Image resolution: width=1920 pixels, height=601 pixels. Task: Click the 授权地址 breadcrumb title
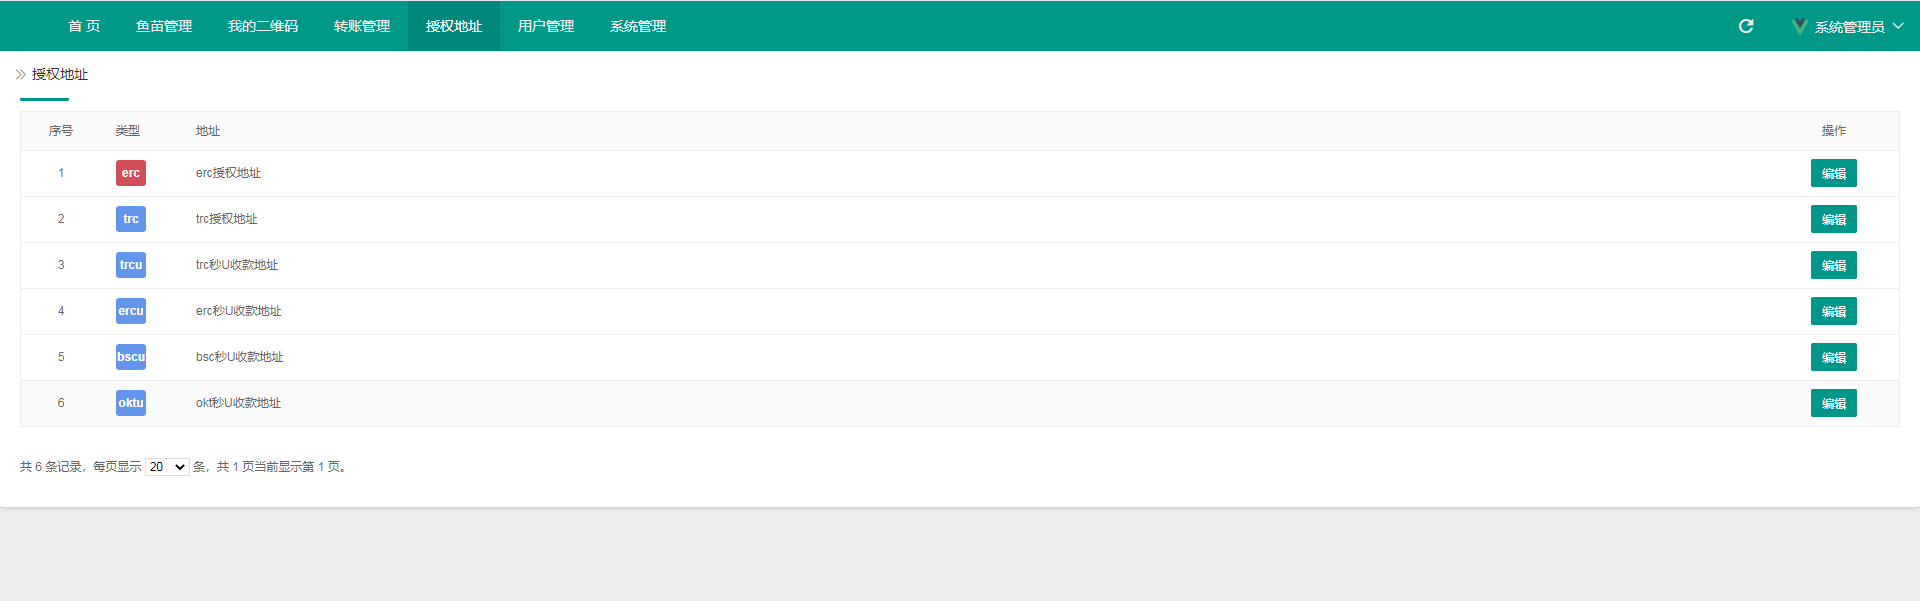(60, 74)
